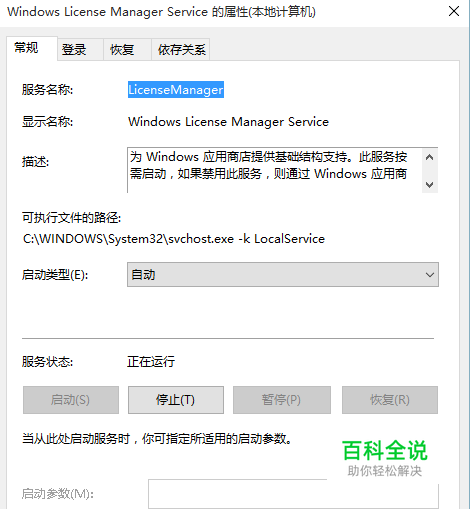Expand the 启动类型 dropdown set to 自动
The height and width of the screenshot is (509, 470).
pyautogui.click(x=283, y=275)
